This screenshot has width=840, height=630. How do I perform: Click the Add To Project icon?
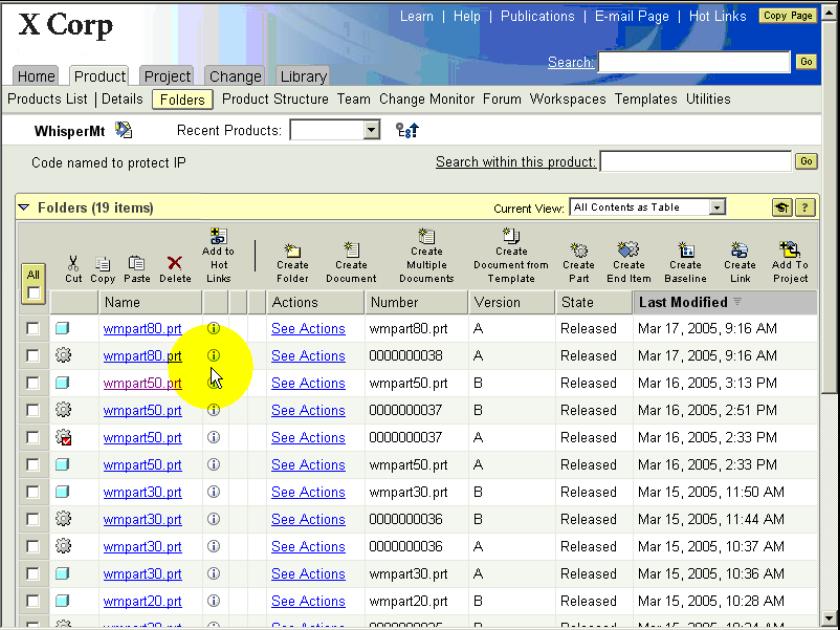[x=790, y=249]
